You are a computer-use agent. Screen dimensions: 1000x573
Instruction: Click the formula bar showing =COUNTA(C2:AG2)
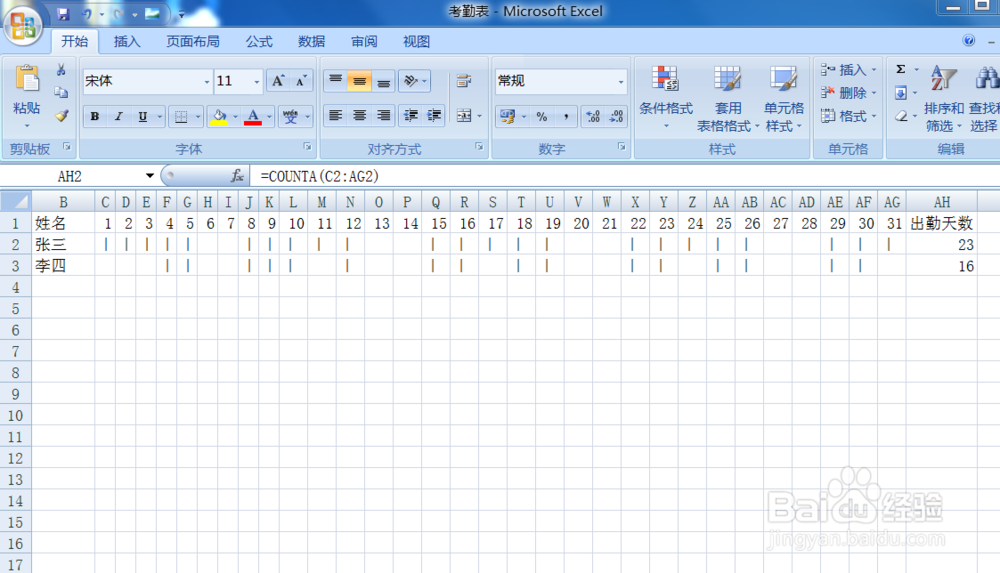coord(625,176)
